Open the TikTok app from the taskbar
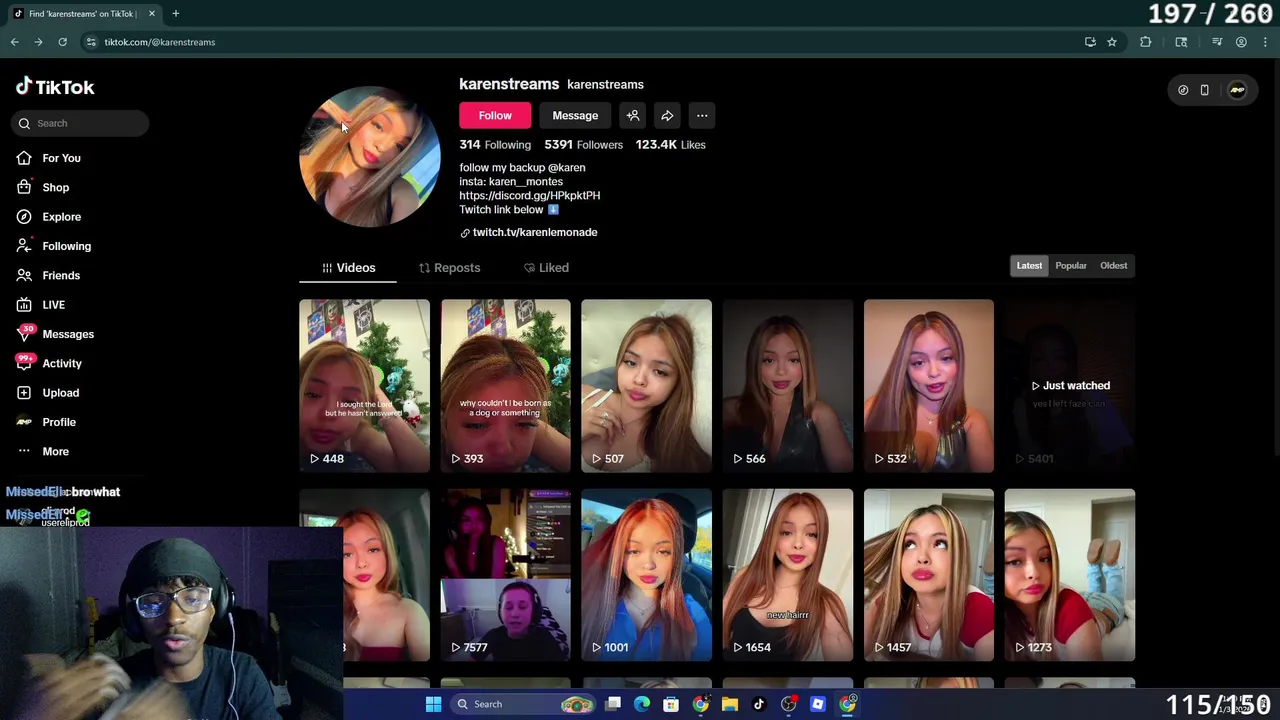Image resolution: width=1280 pixels, height=720 pixels. [x=759, y=704]
